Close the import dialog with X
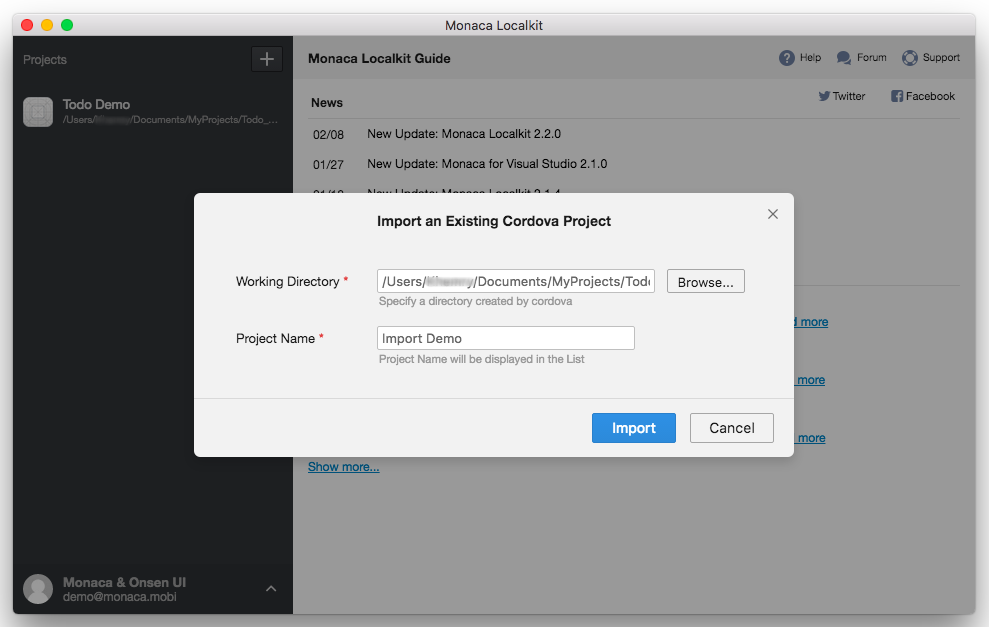989x627 pixels. click(x=773, y=214)
